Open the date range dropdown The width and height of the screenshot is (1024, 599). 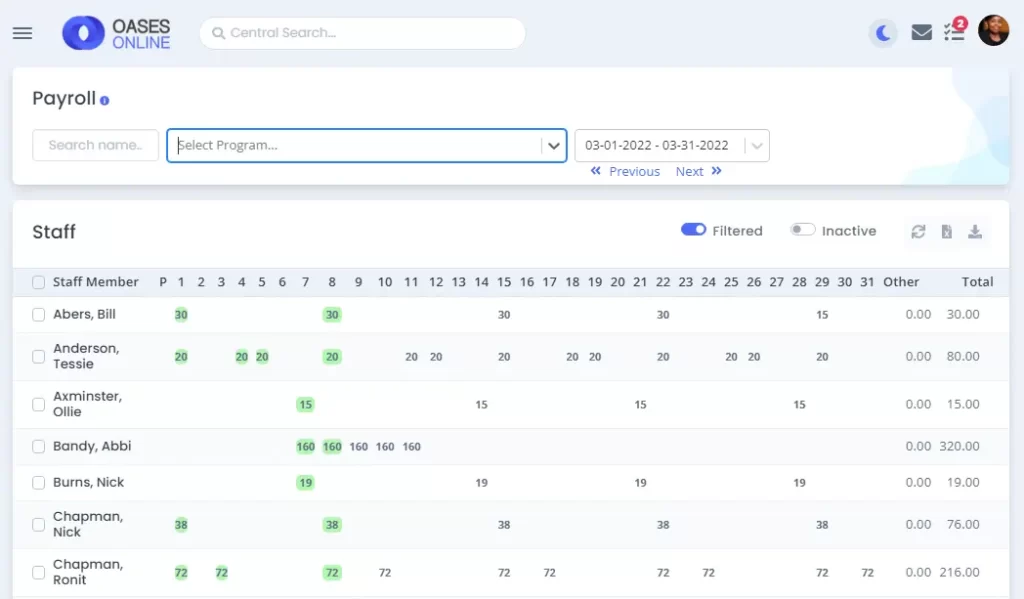click(x=757, y=146)
